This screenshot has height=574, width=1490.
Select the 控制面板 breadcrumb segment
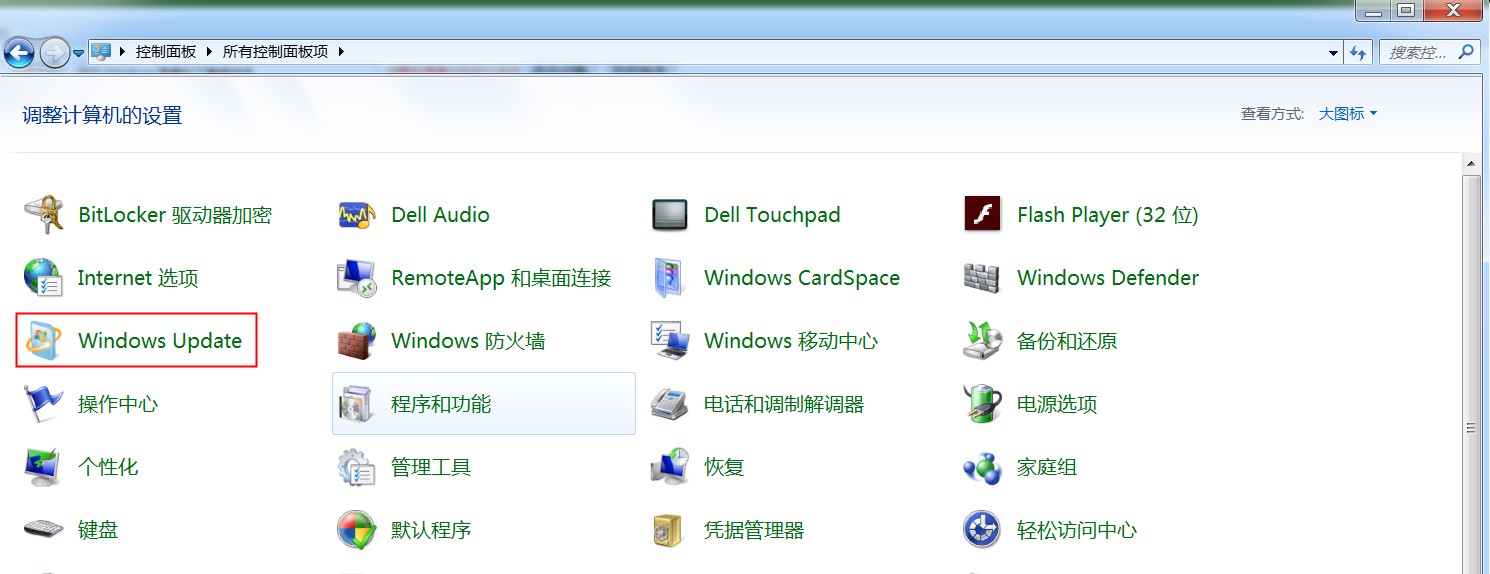tap(166, 51)
